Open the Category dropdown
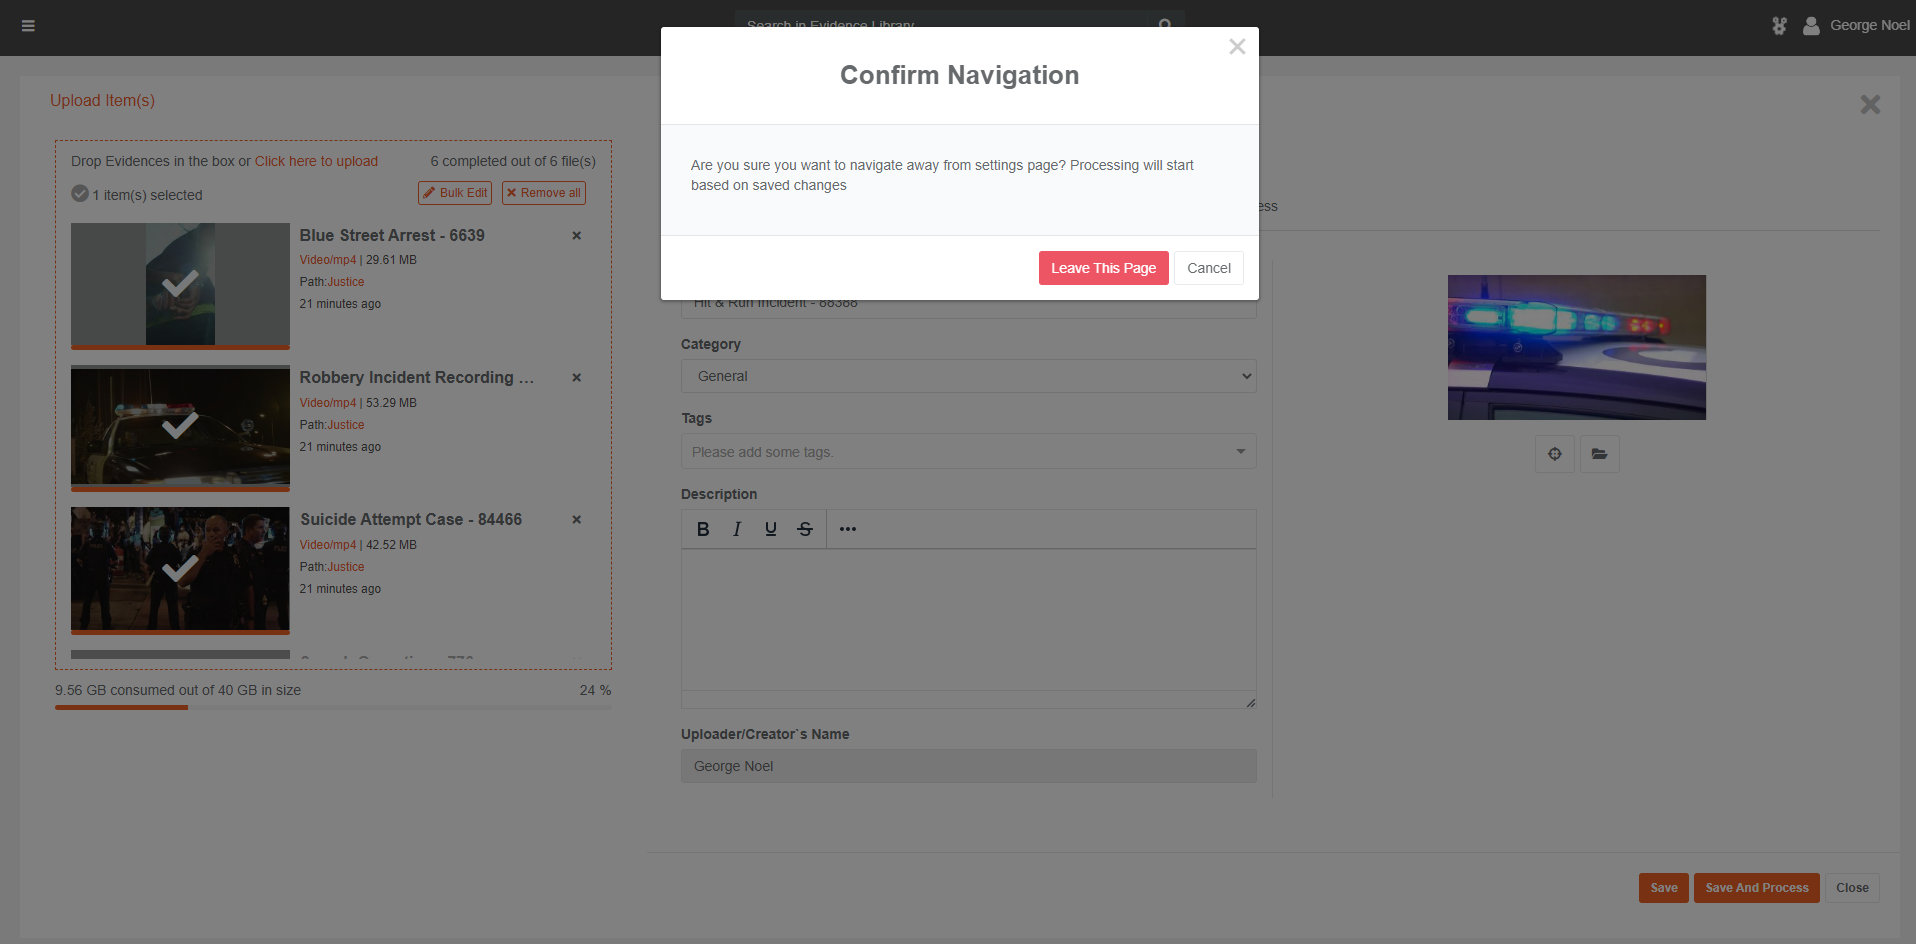 968,377
